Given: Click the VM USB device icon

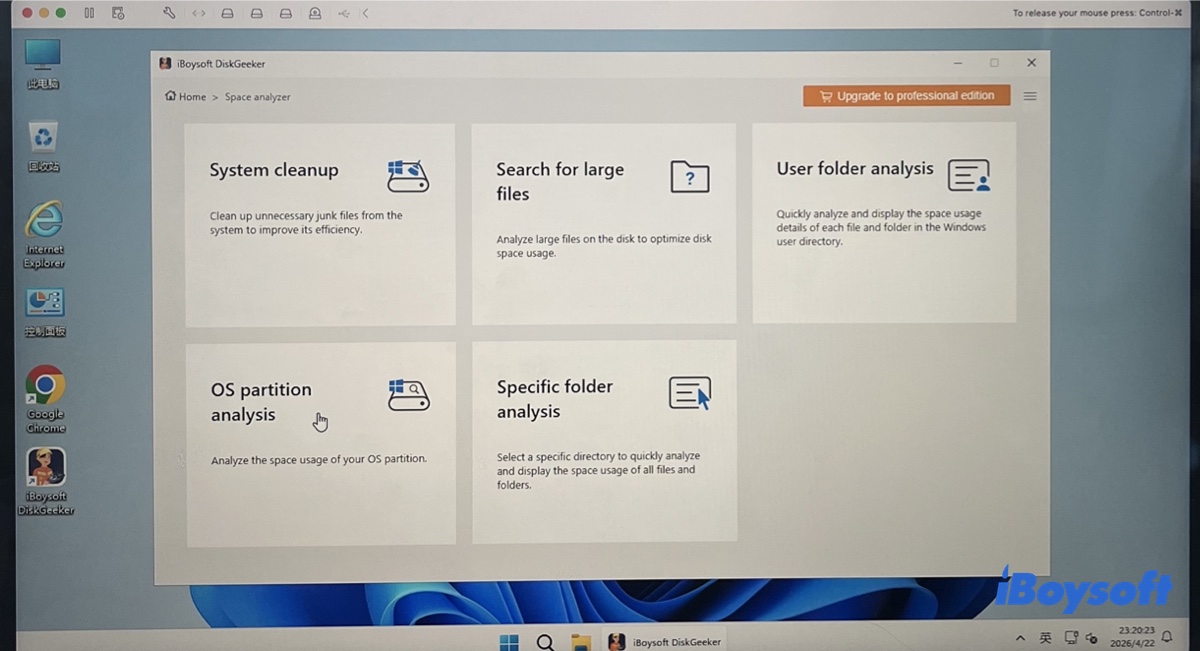Looking at the screenshot, I should point(344,13).
